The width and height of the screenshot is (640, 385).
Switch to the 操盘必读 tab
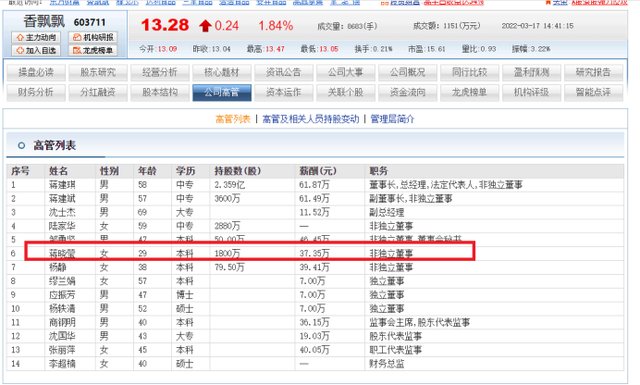pos(36,73)
